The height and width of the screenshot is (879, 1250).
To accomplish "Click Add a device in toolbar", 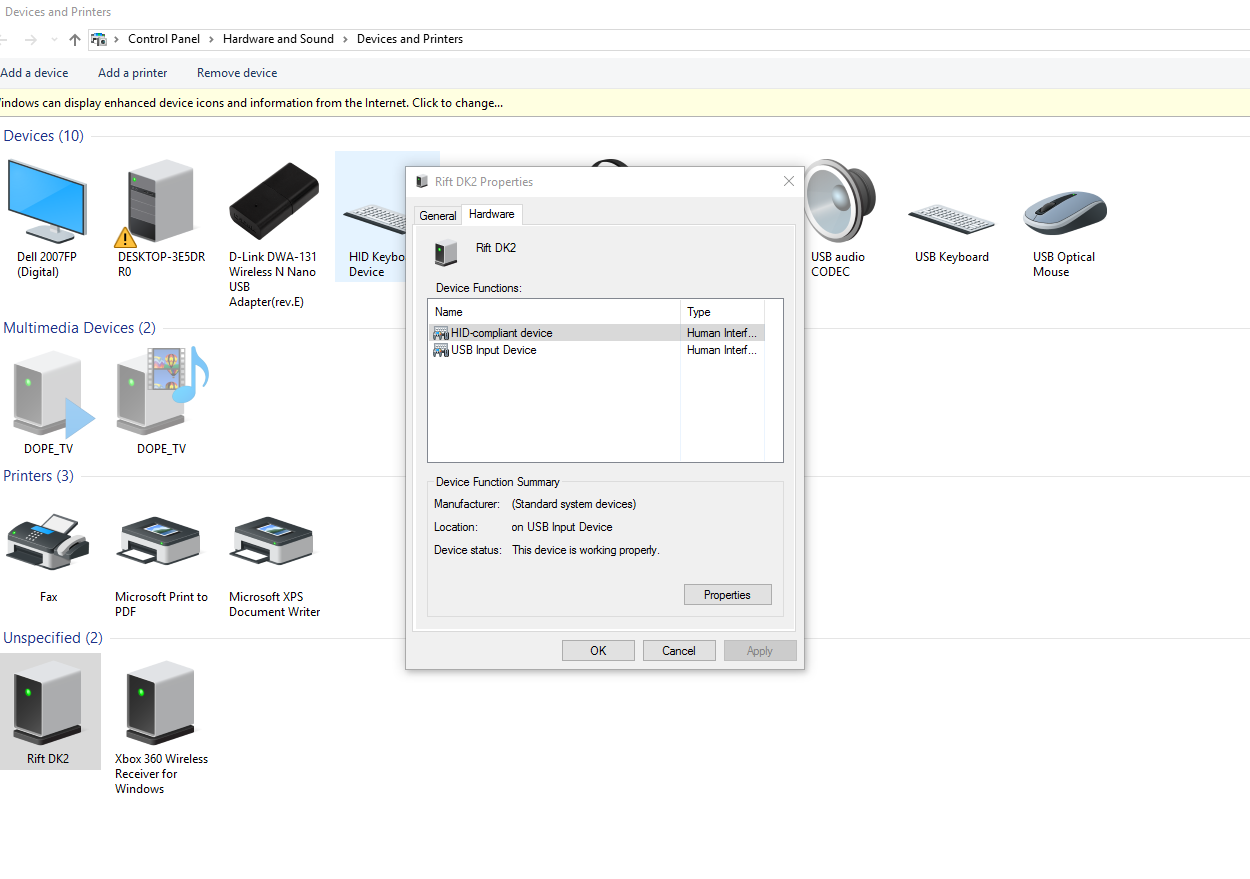I will (34, 73).
